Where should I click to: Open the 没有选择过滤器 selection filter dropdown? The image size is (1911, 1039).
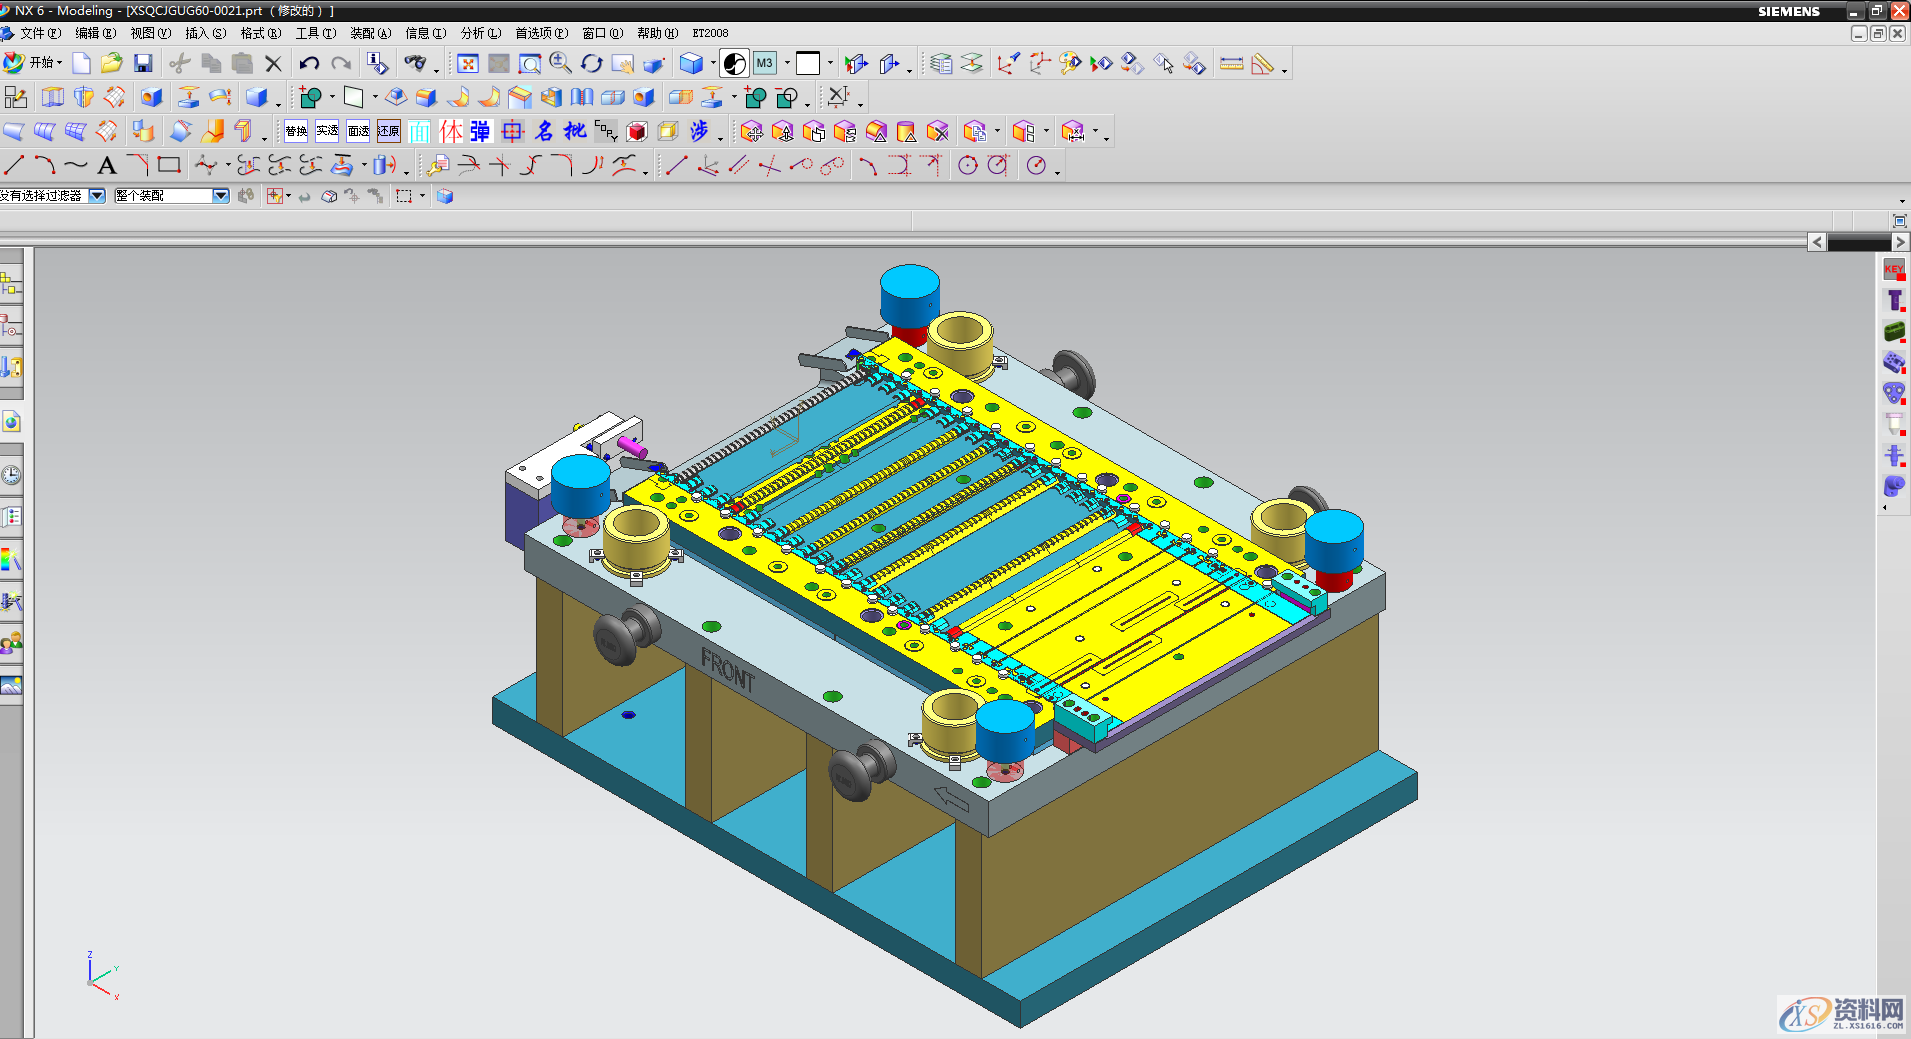pyautogui.click(x=97, y=196)
